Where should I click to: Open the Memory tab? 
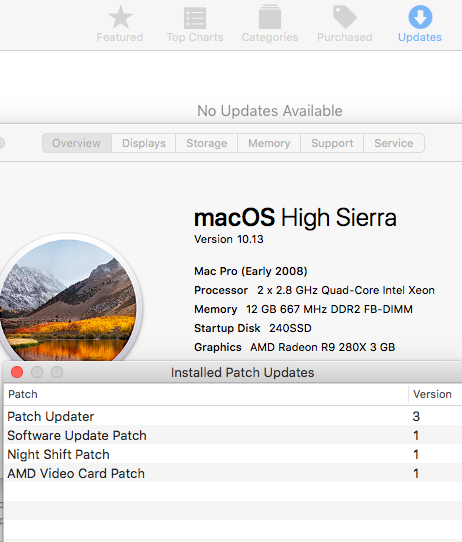(269, 143)
